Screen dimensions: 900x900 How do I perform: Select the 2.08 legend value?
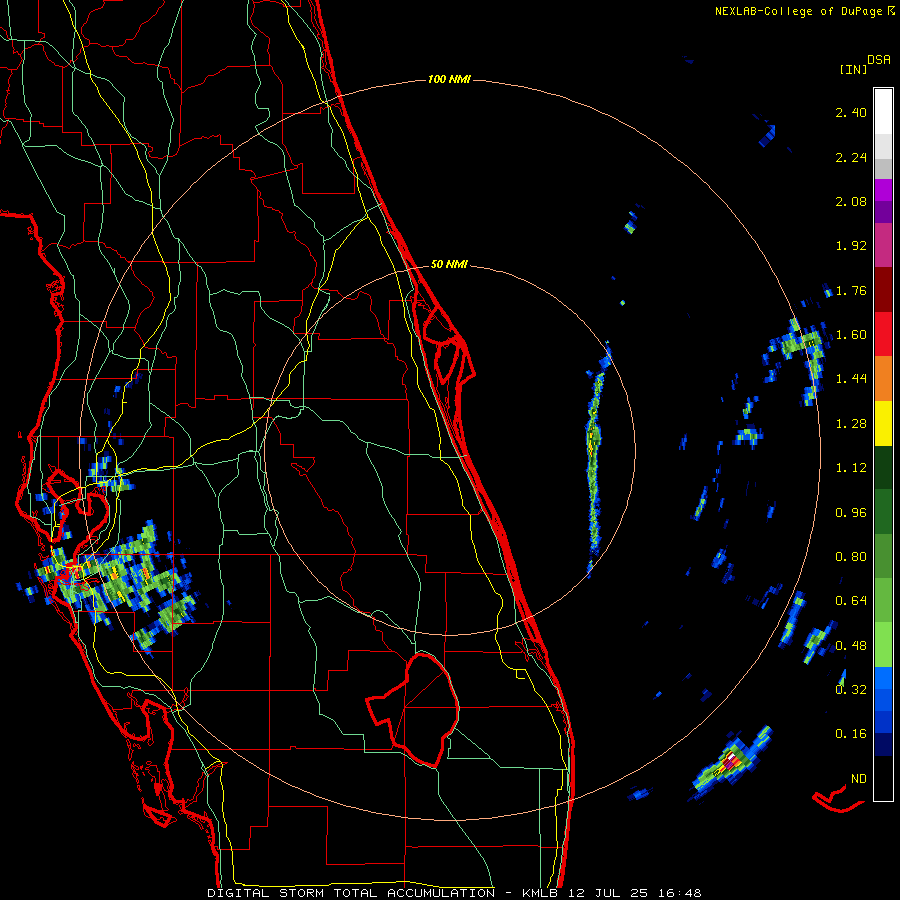point(851,201)
